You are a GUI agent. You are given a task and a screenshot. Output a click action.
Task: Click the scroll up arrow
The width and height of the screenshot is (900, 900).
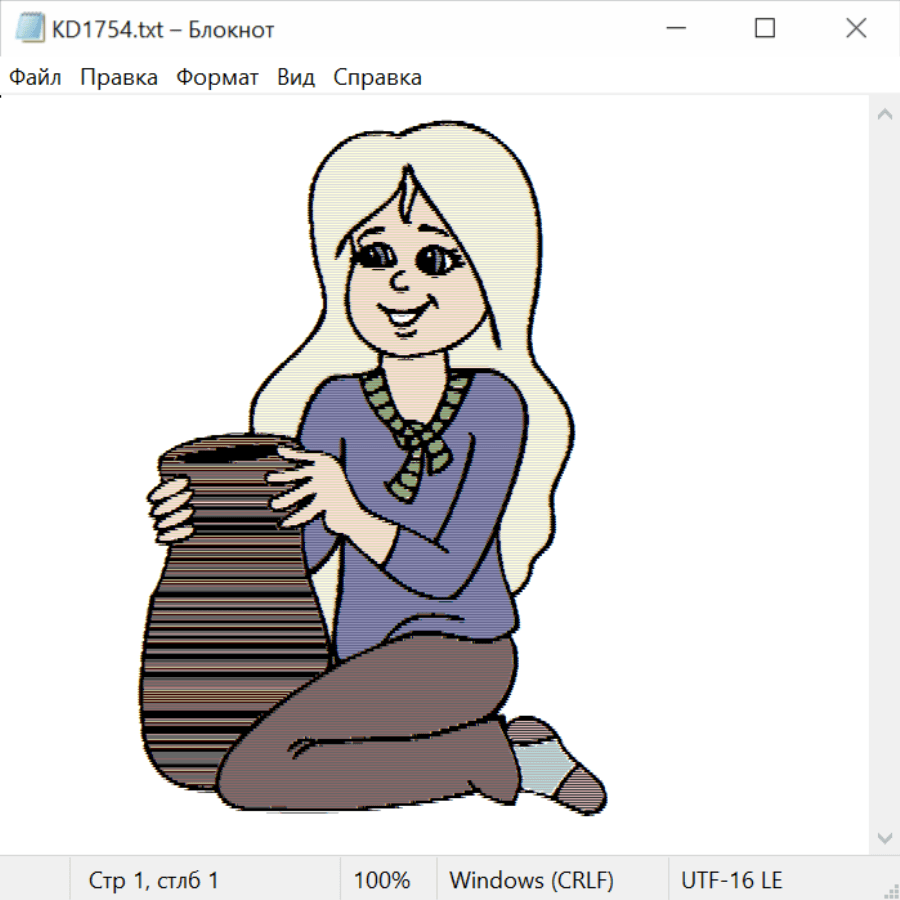click(884, 115)
